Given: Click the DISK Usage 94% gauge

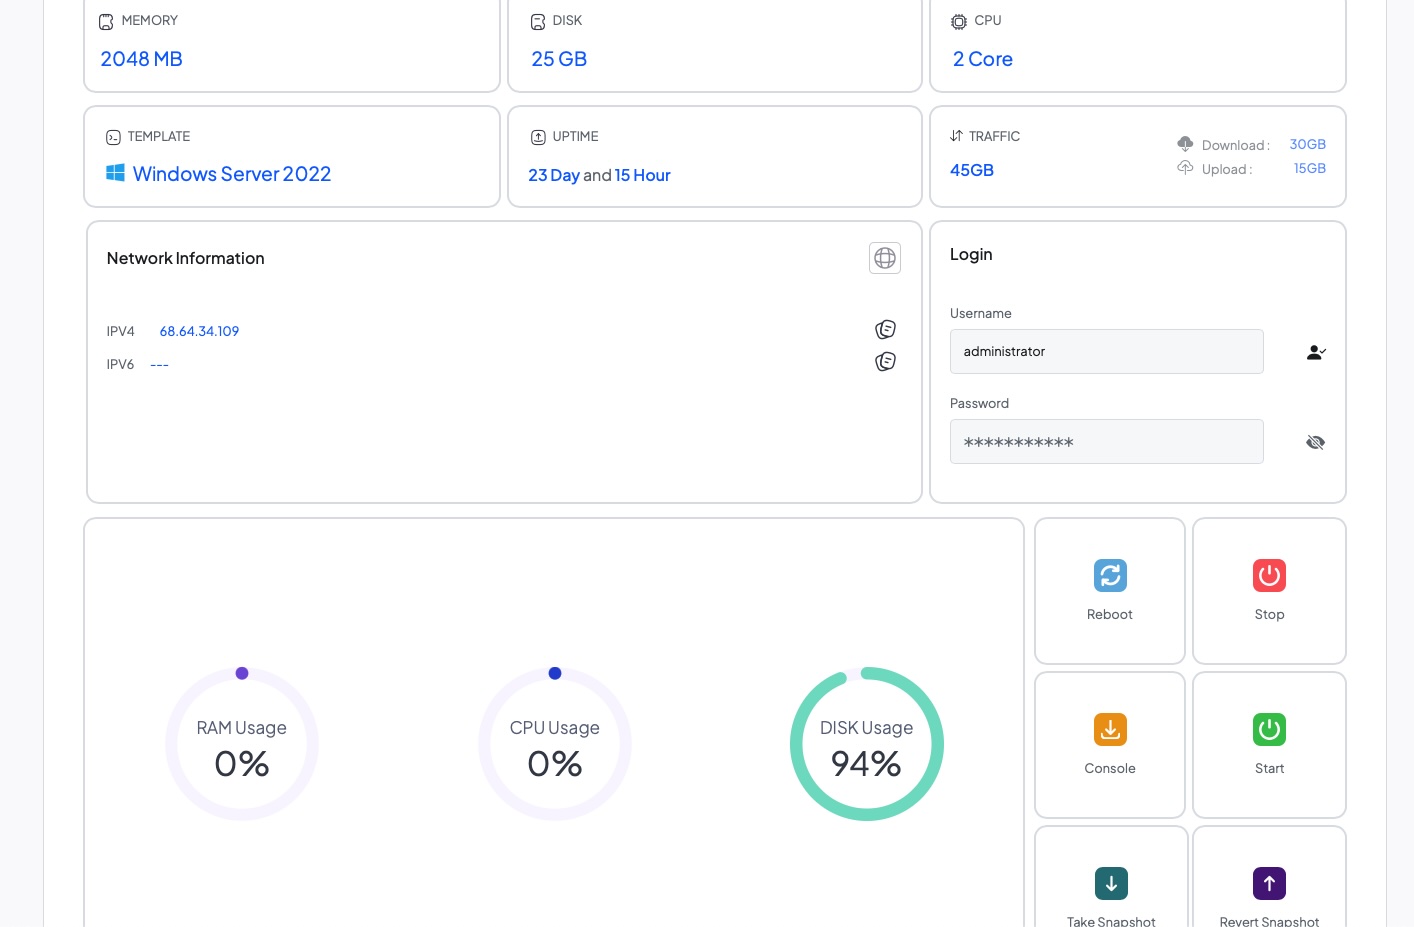Looking at the screenshot, I should point(867,744).
